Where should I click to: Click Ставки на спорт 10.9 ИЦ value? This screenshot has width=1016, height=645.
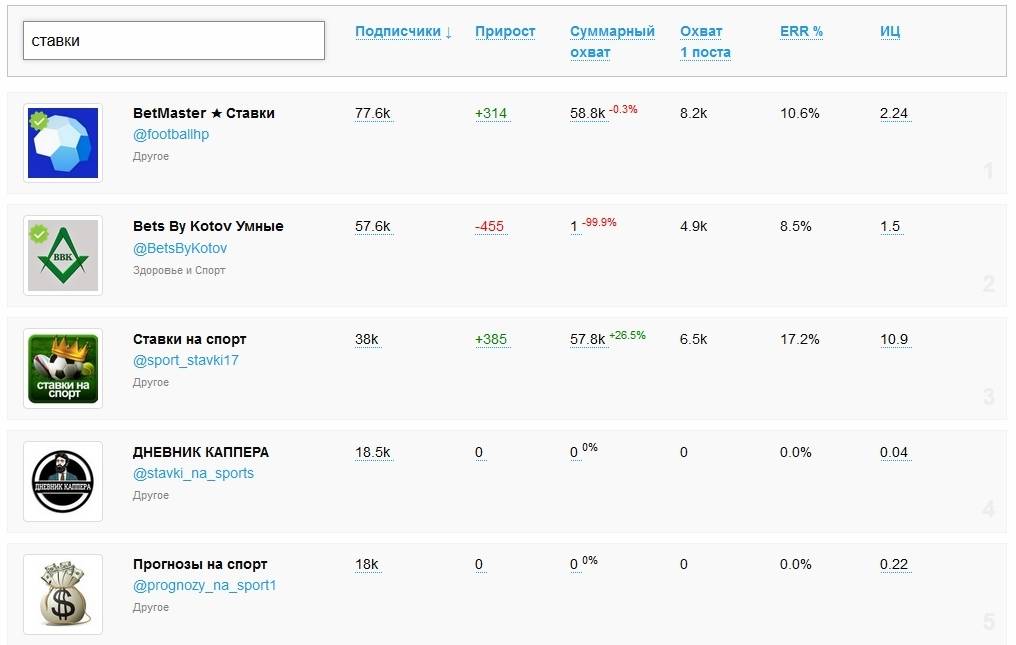coord(894,340)
